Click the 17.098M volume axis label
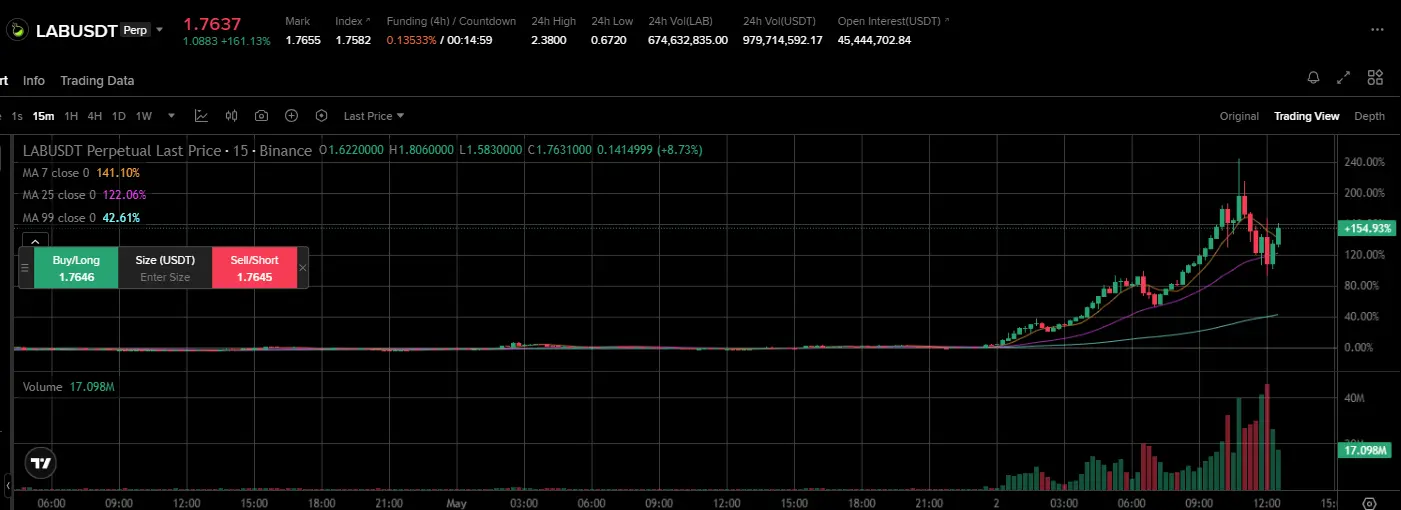Screen dimensions: 1401x510 pos(1368,450)
